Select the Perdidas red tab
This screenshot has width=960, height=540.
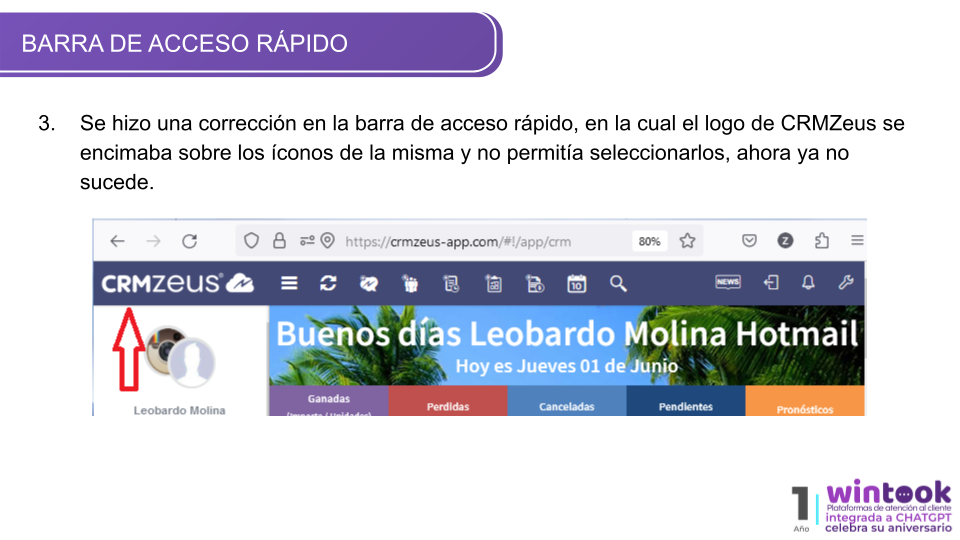448,400
